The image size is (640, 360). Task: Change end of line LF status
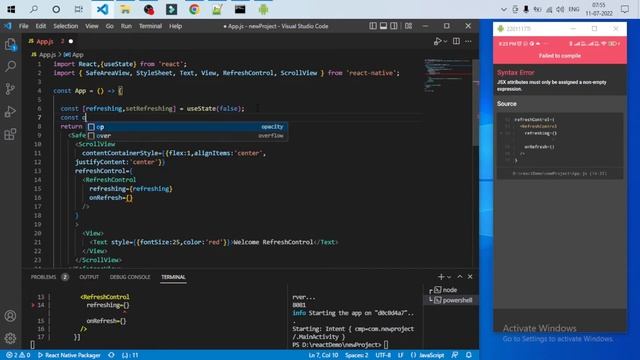pos(400,355)
